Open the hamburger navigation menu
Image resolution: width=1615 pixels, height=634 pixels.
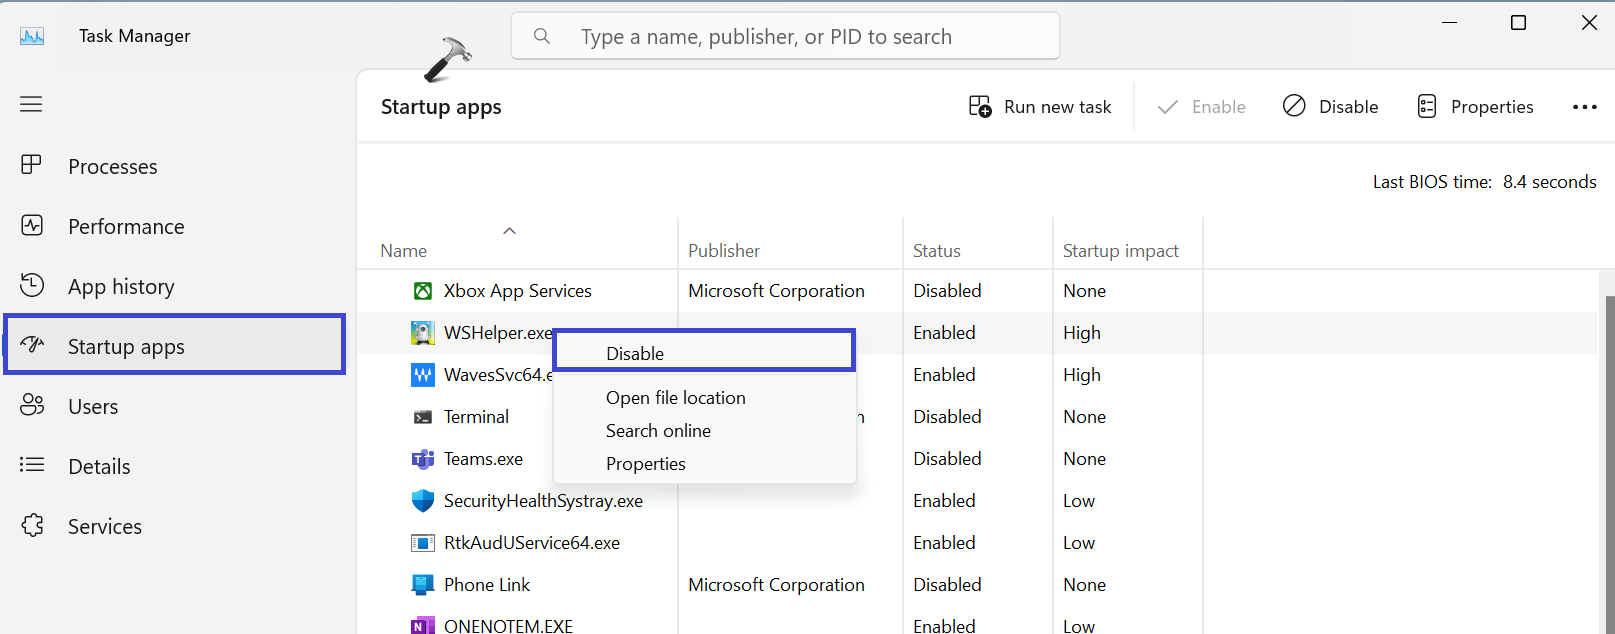31,104
